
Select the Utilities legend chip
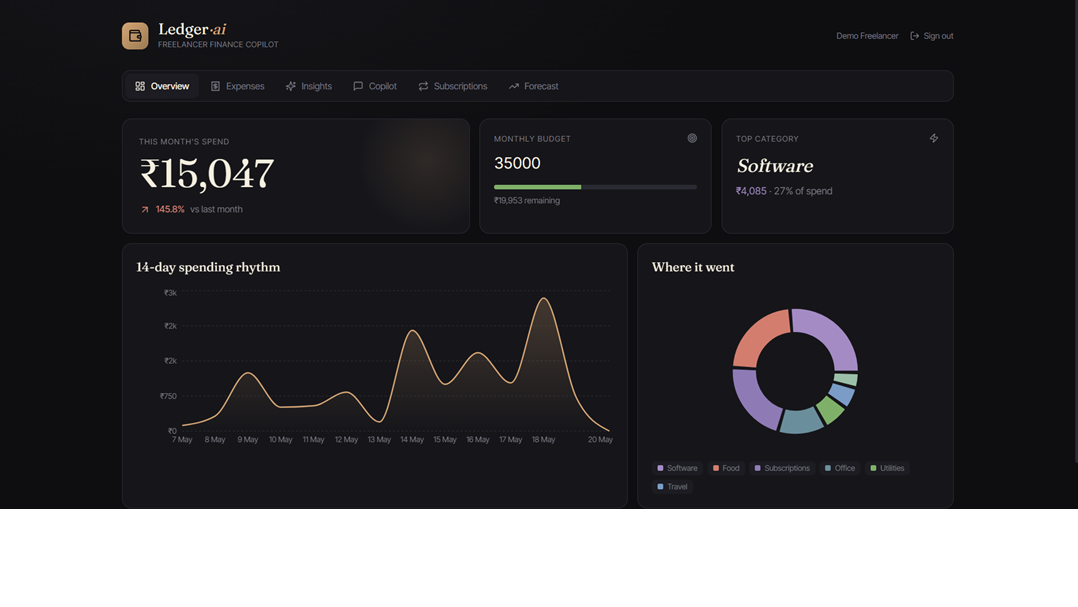(x=887, y=468)
